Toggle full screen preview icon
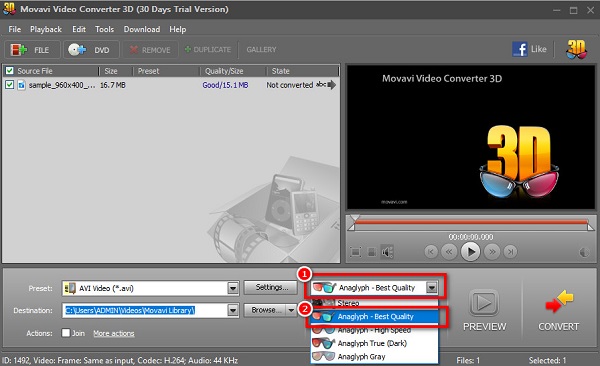Viewport: 600px width, 366px height. point(355,252)
